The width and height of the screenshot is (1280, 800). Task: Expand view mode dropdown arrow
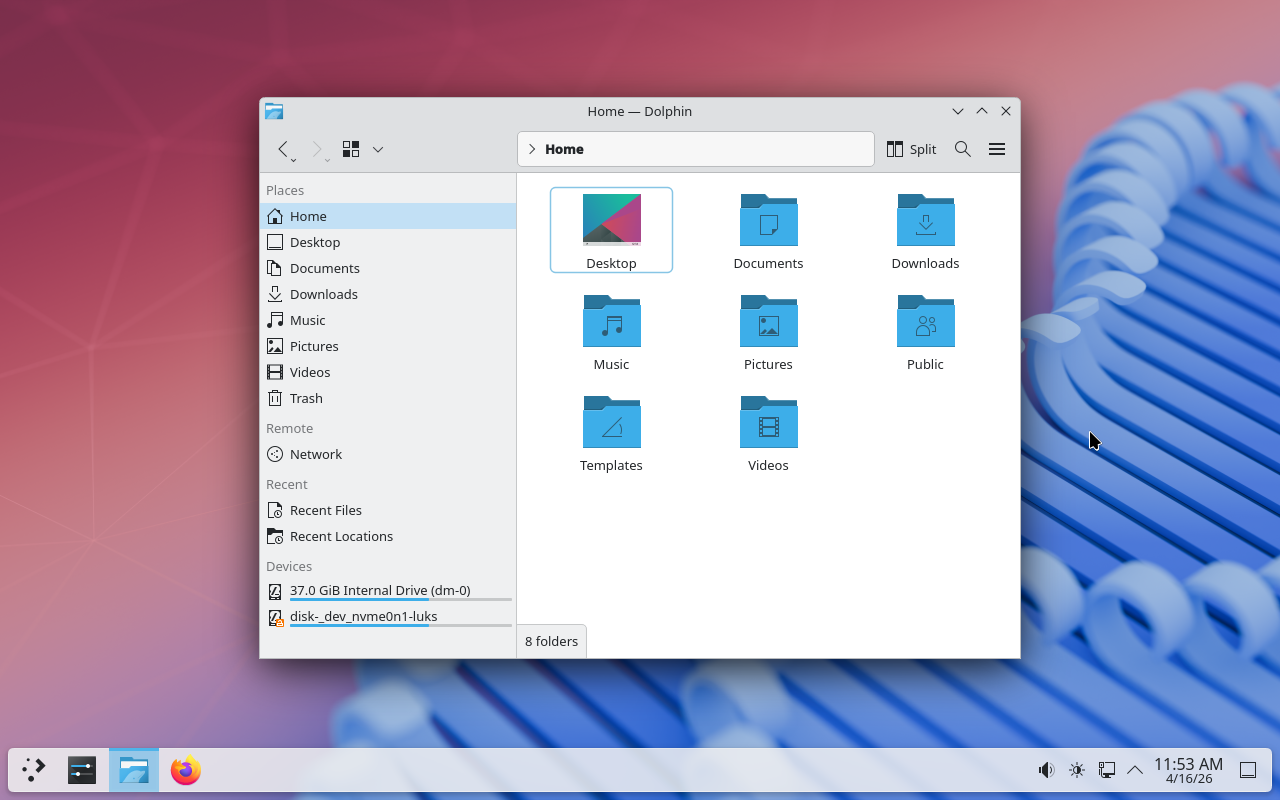pyautogui.click(x=378, y=149)
